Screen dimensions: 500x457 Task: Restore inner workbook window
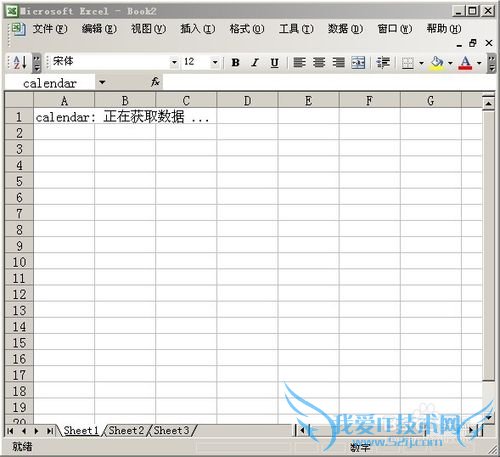tap(473, 43)
